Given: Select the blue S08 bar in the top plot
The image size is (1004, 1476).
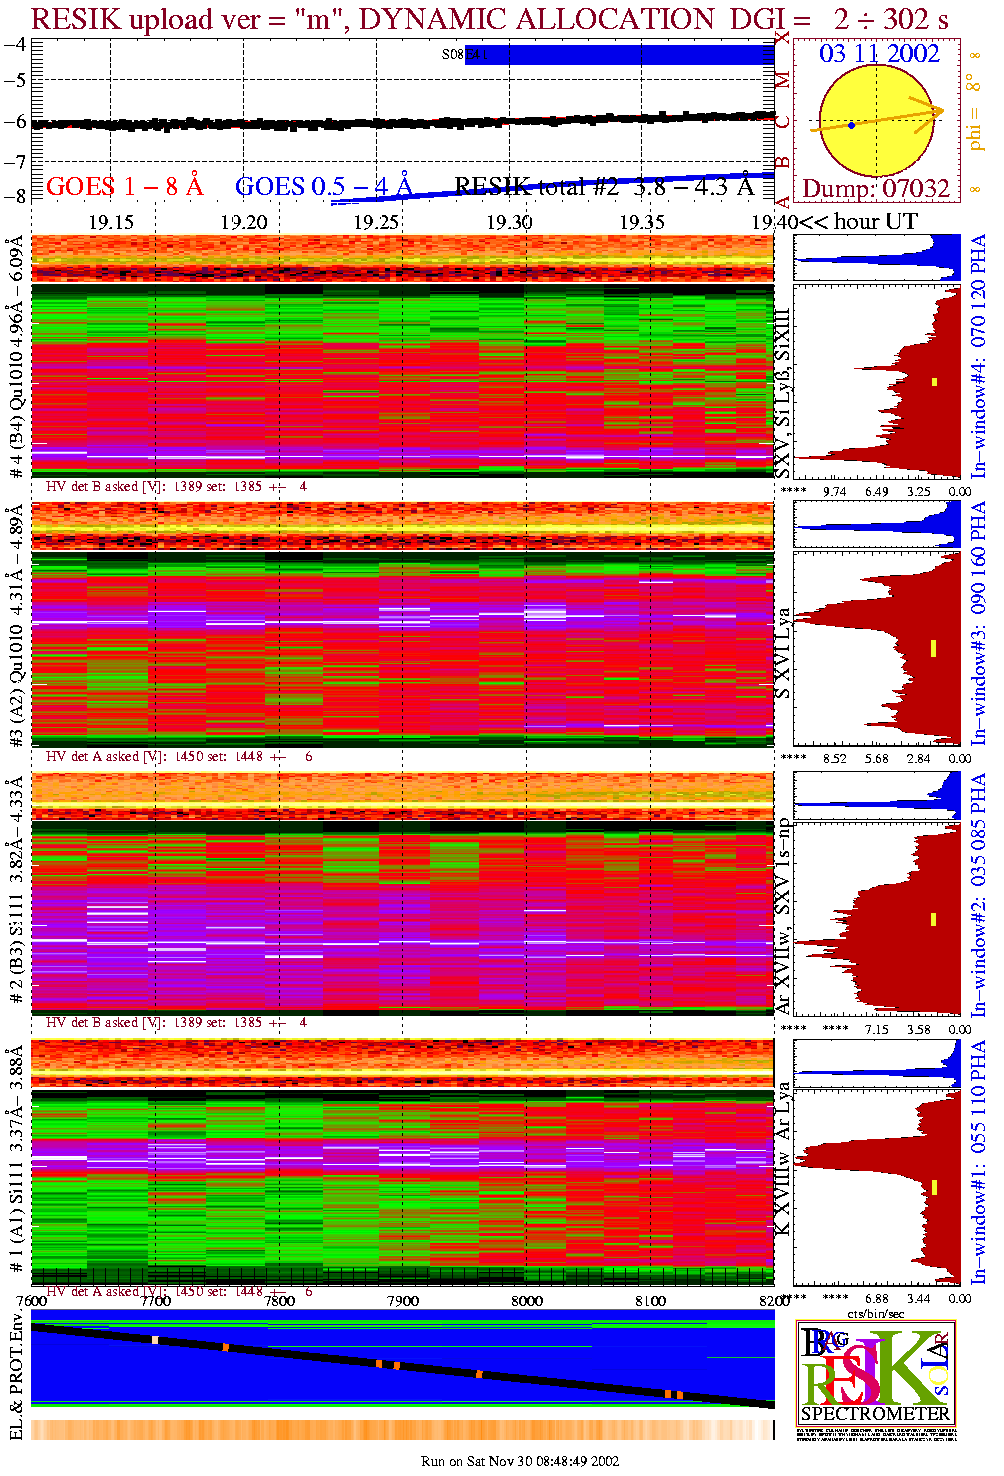Looking at the screenshot, I should pyautogui.click(x=620, y=55).
